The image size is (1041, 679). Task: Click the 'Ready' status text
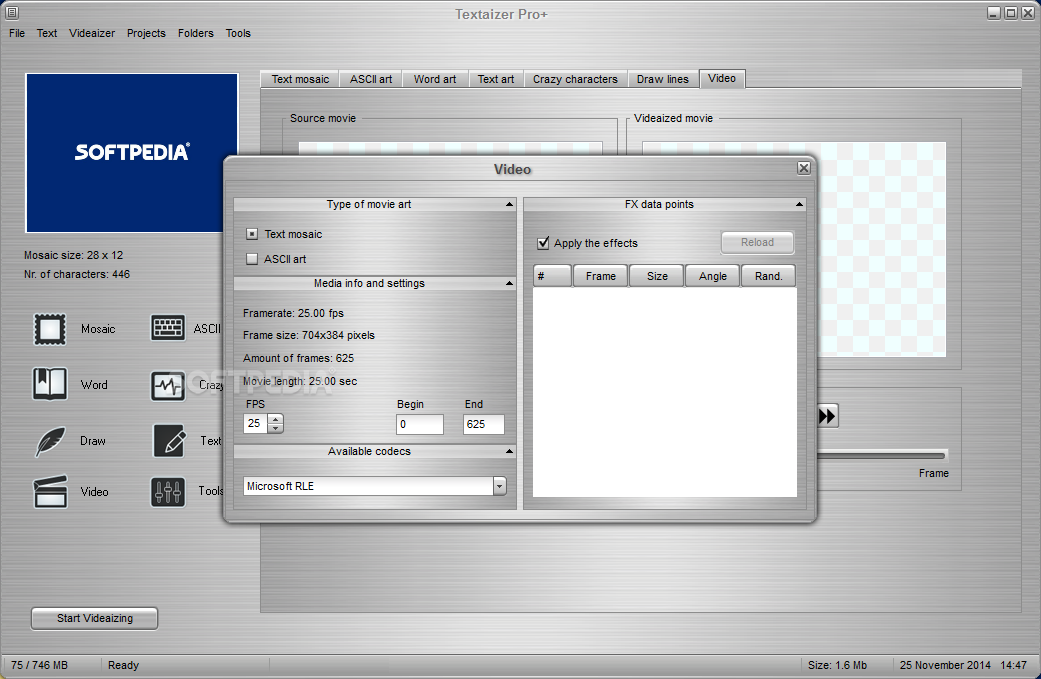123,665
